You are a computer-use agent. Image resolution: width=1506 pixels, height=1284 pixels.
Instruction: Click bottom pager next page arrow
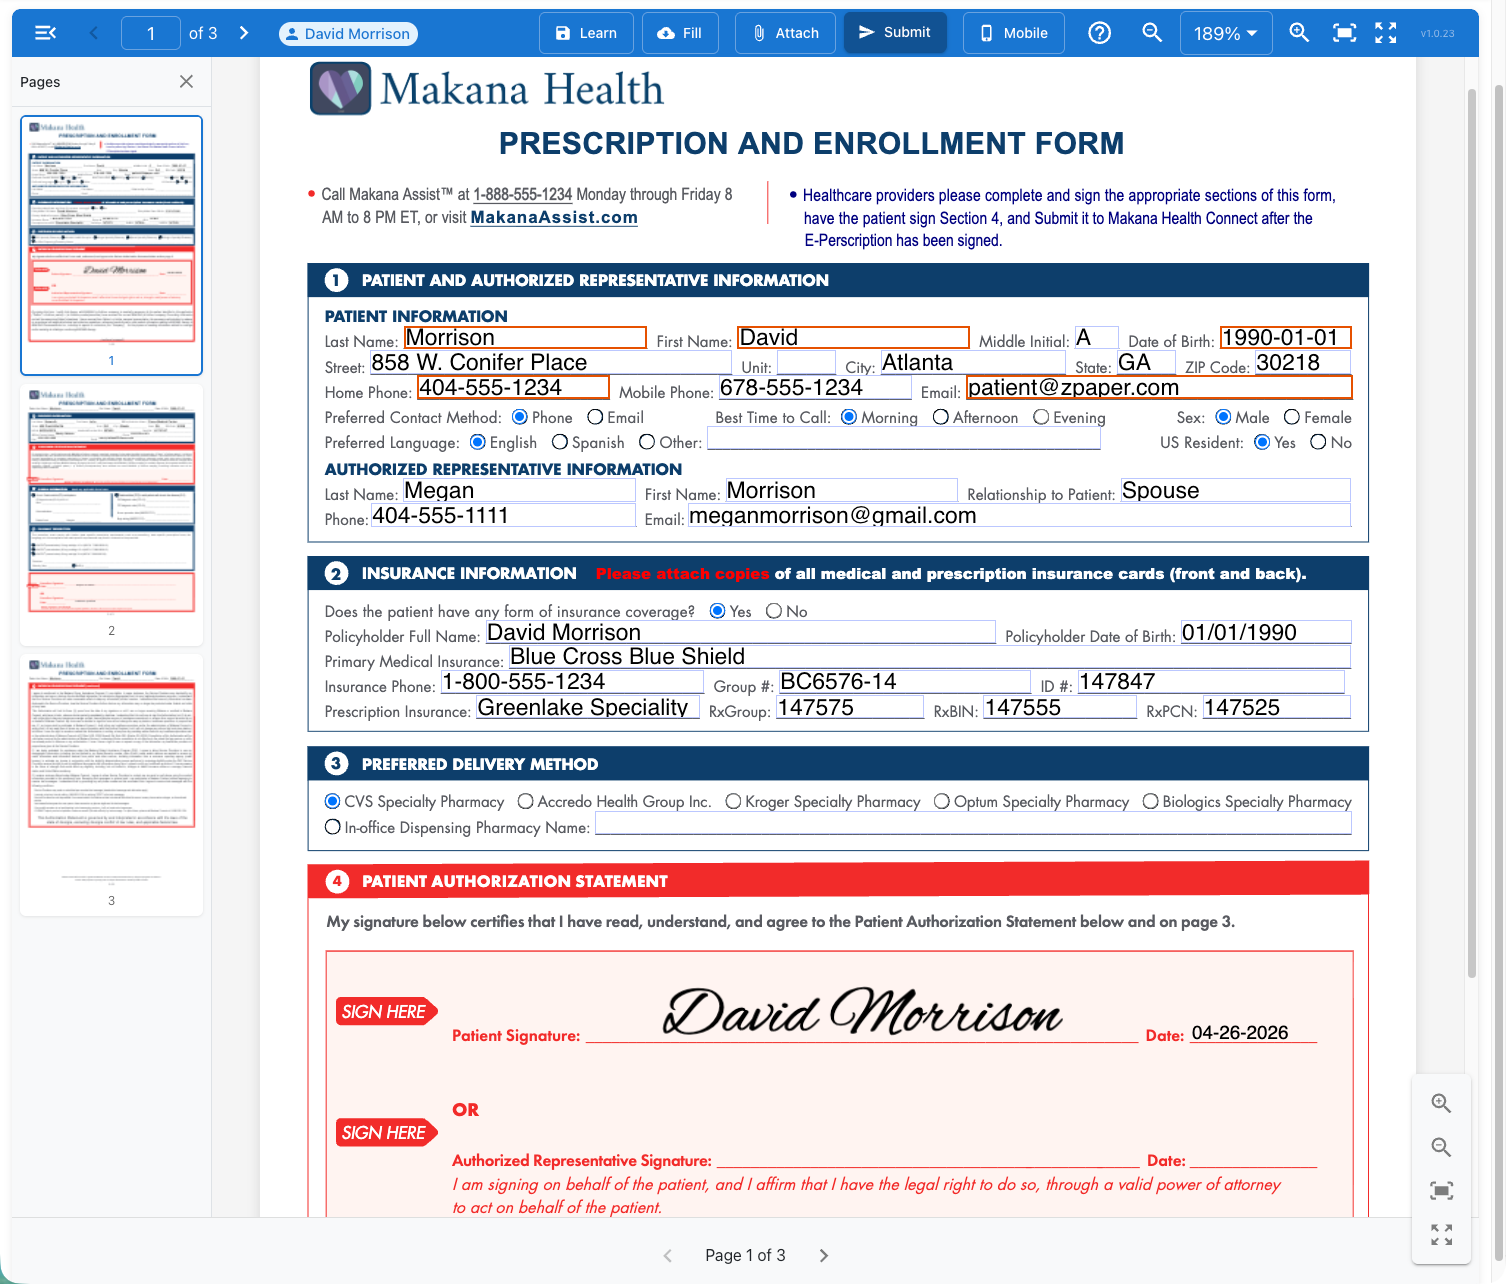[824, 1256]
